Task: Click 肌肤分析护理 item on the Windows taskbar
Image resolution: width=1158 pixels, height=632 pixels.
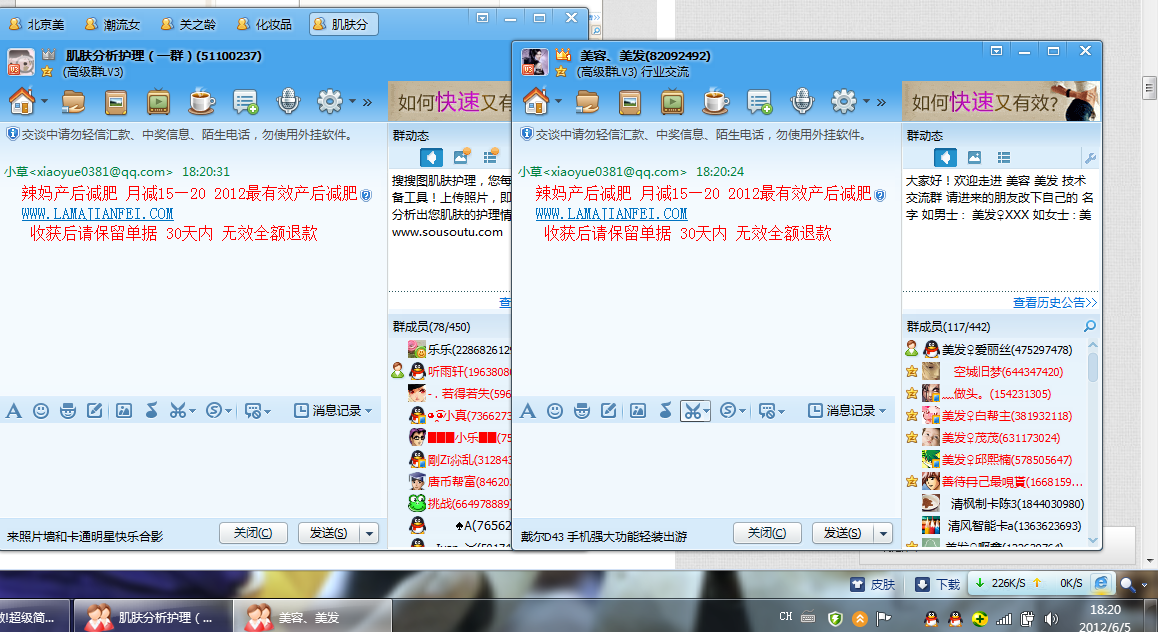Action: (x=154, y=617)
